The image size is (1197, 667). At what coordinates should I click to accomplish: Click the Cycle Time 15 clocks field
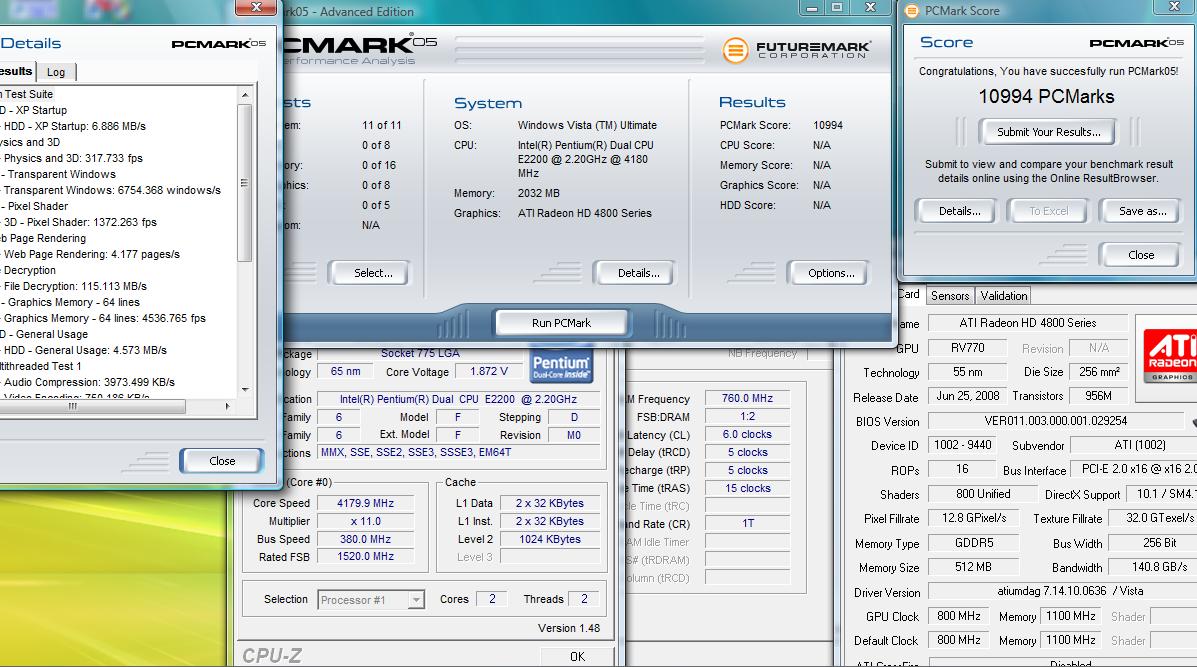coord(747,488)
